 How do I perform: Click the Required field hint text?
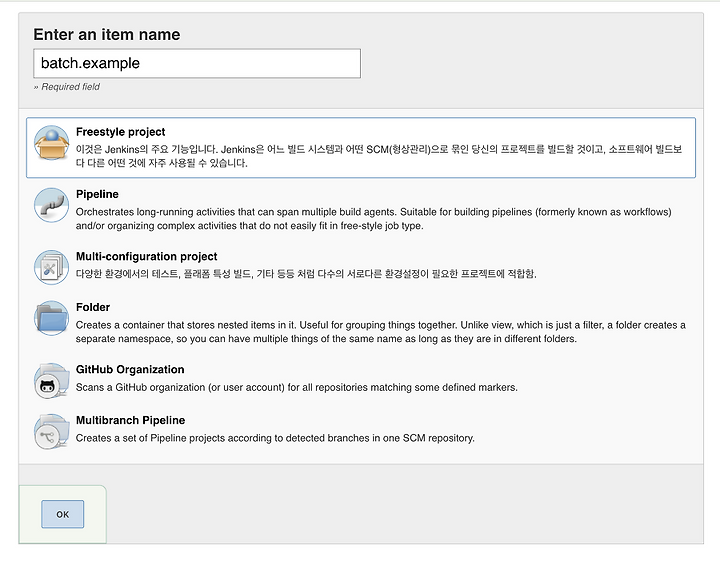pyautogui.click(x=67, y=87)
